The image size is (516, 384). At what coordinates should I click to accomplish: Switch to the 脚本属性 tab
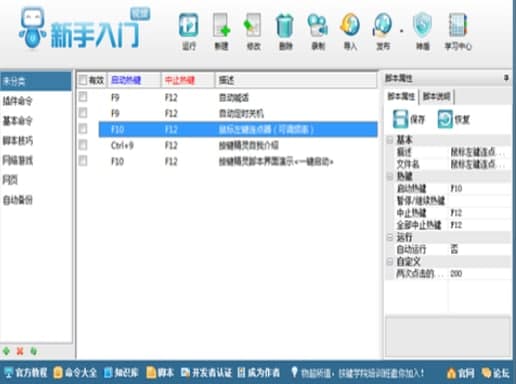tap(401, 97)
